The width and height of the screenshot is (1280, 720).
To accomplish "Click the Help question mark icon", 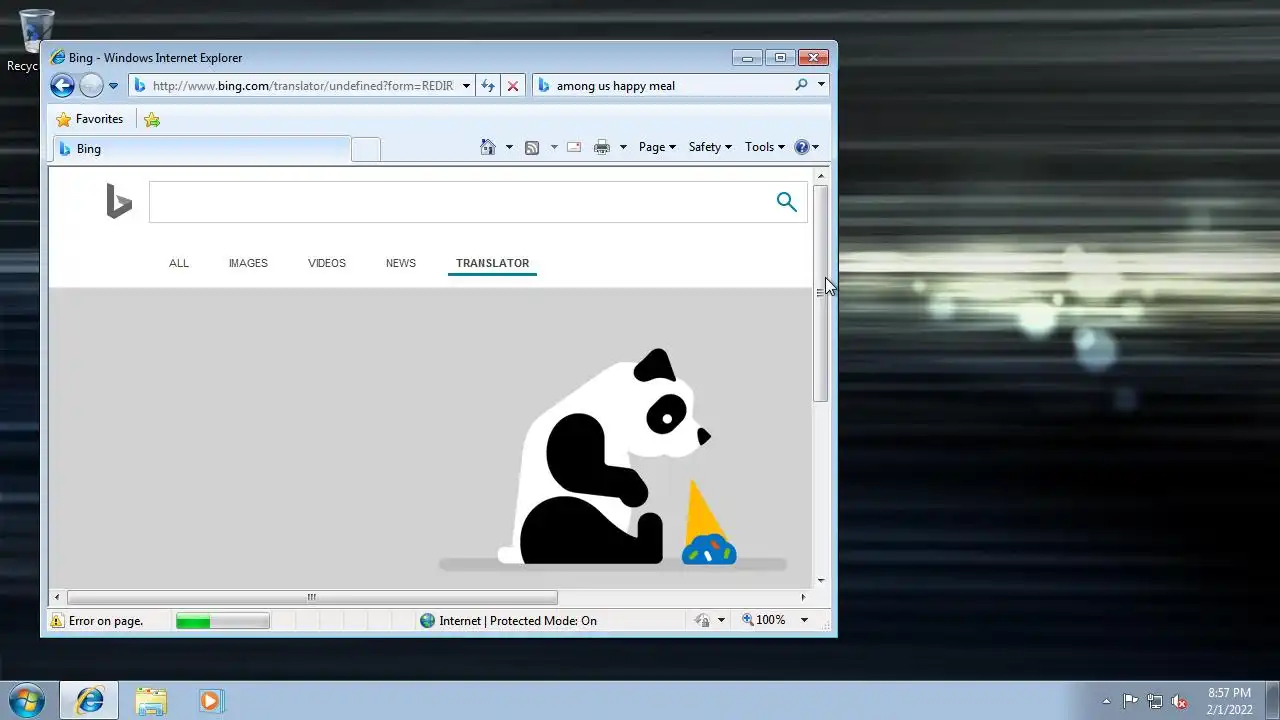I will (801, 147).
